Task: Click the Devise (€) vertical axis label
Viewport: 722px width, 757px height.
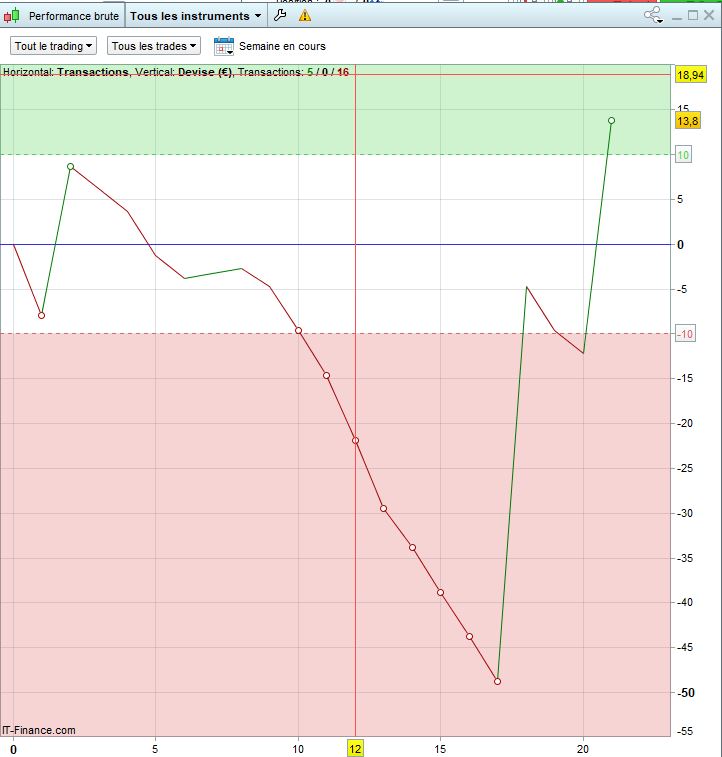Action: pos(205,72)
